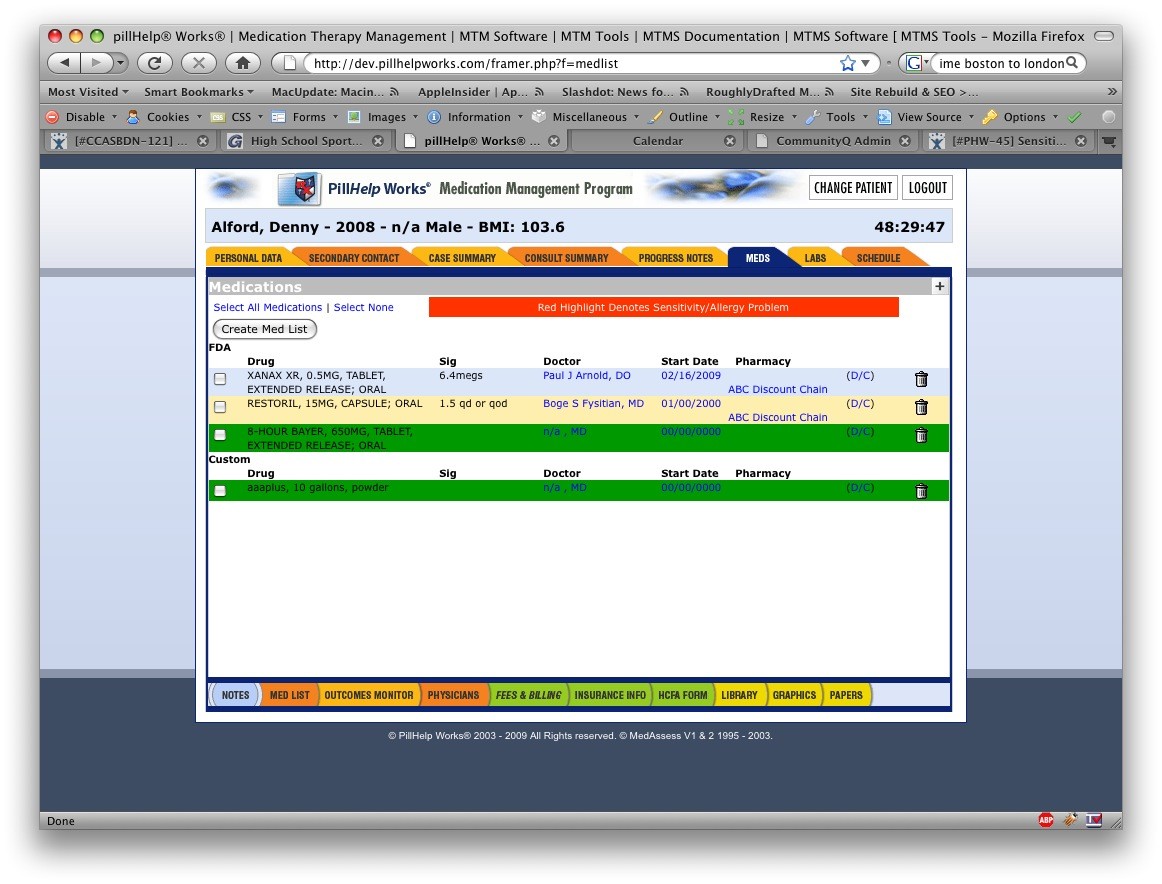Tick the RESTORIL medication checkbox
This screenshot has height=884, width=1162.
pyautogui.click(x=220, y=407)
